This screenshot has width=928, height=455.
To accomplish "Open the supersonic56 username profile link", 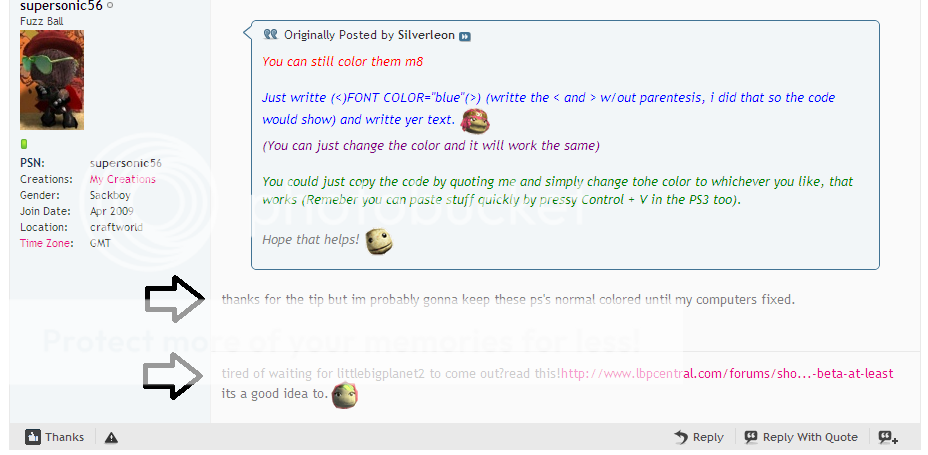I will pos(62,7).
